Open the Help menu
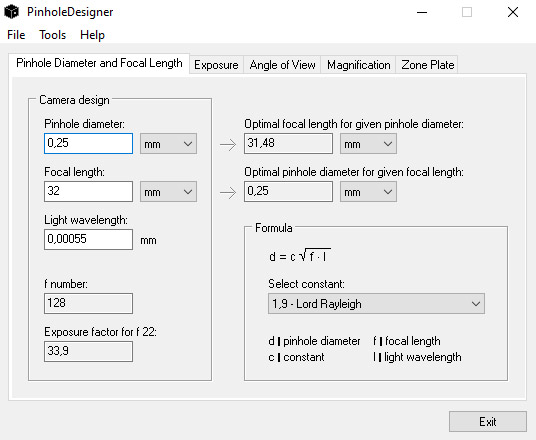 pos(92,35)
